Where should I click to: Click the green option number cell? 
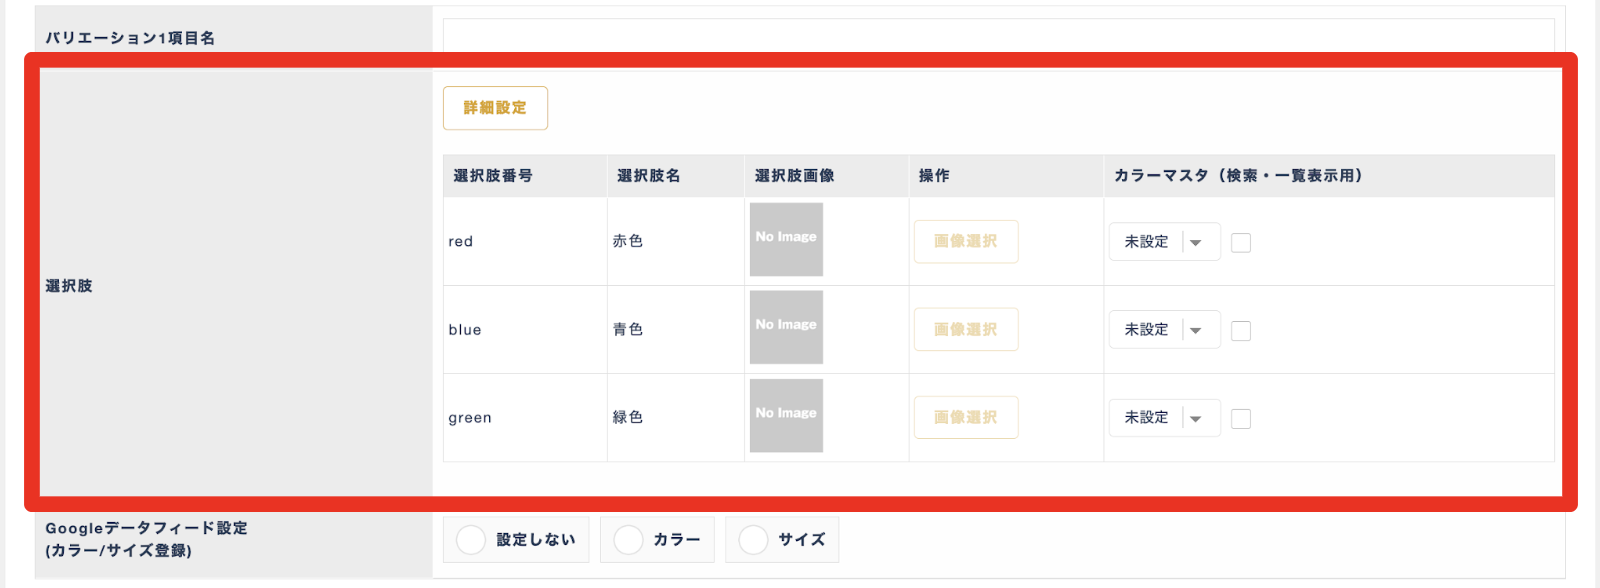tap(525, 418)
